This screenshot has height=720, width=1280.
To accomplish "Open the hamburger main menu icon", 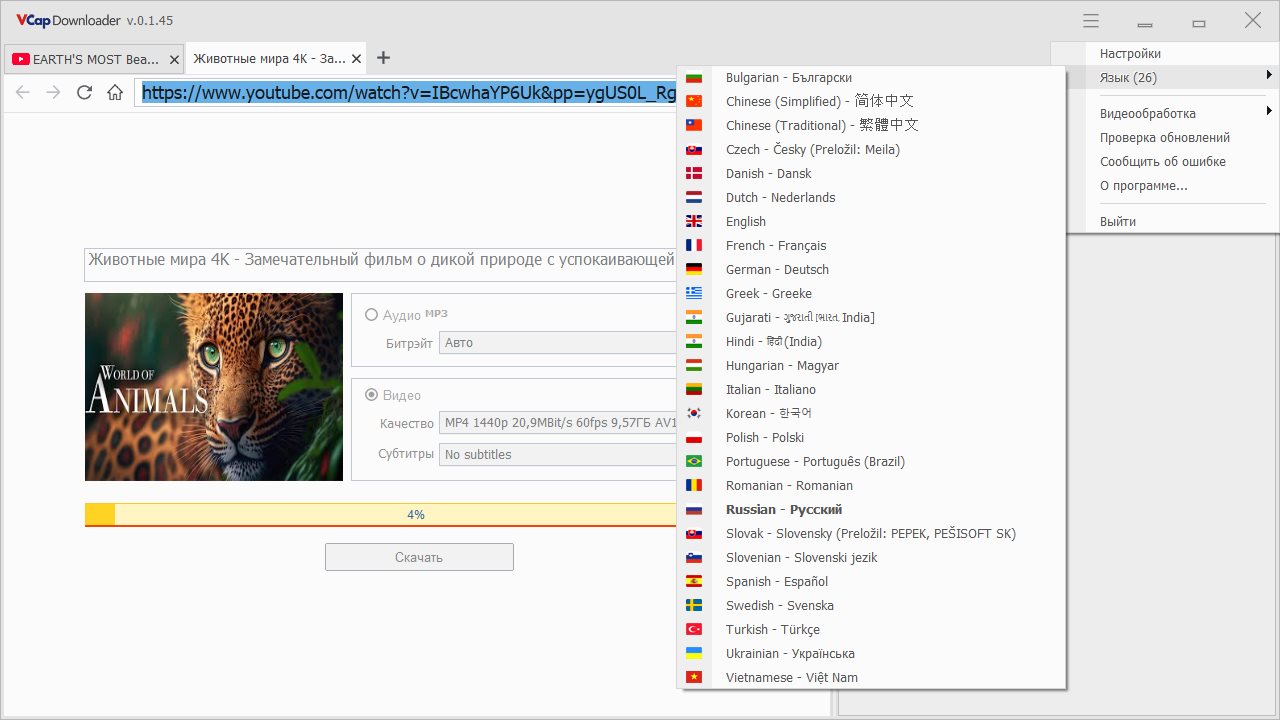I will (1091, 21).
